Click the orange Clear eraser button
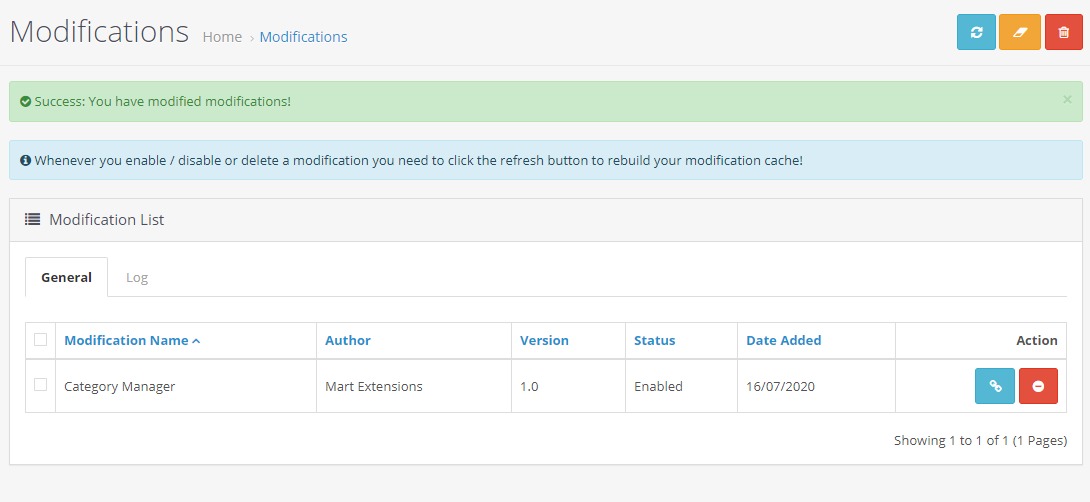Viewport: 1090px width, 502px height. point(1020,32)
